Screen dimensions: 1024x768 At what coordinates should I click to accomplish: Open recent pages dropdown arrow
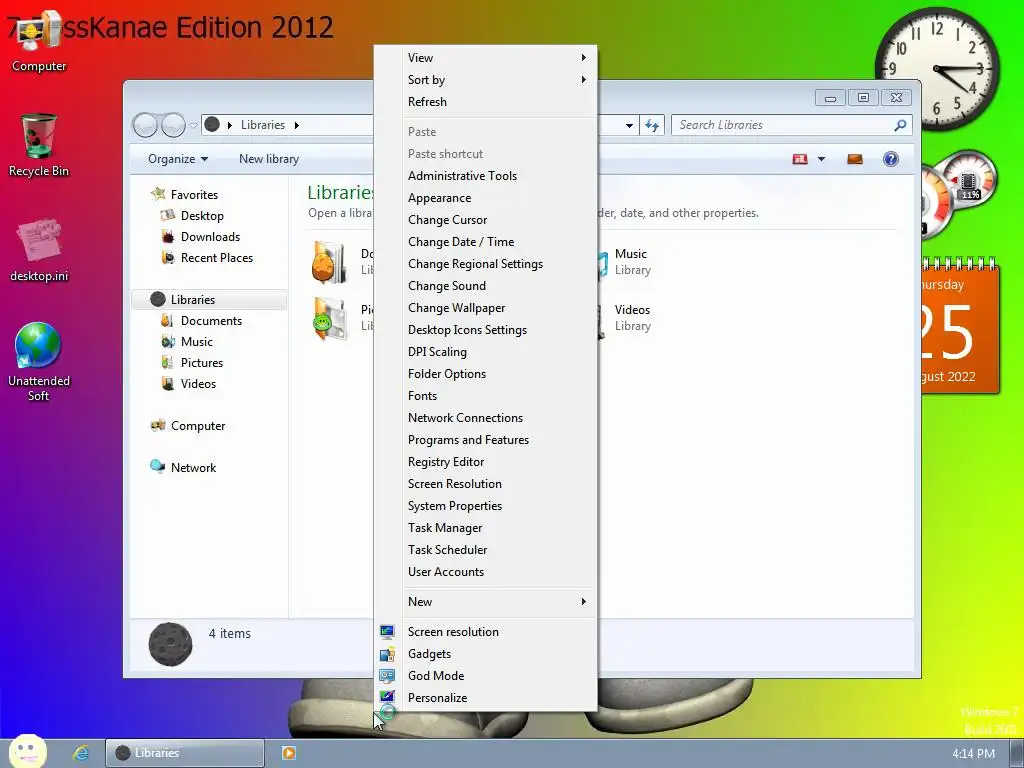pyautogui.click(x=193, y=125)
